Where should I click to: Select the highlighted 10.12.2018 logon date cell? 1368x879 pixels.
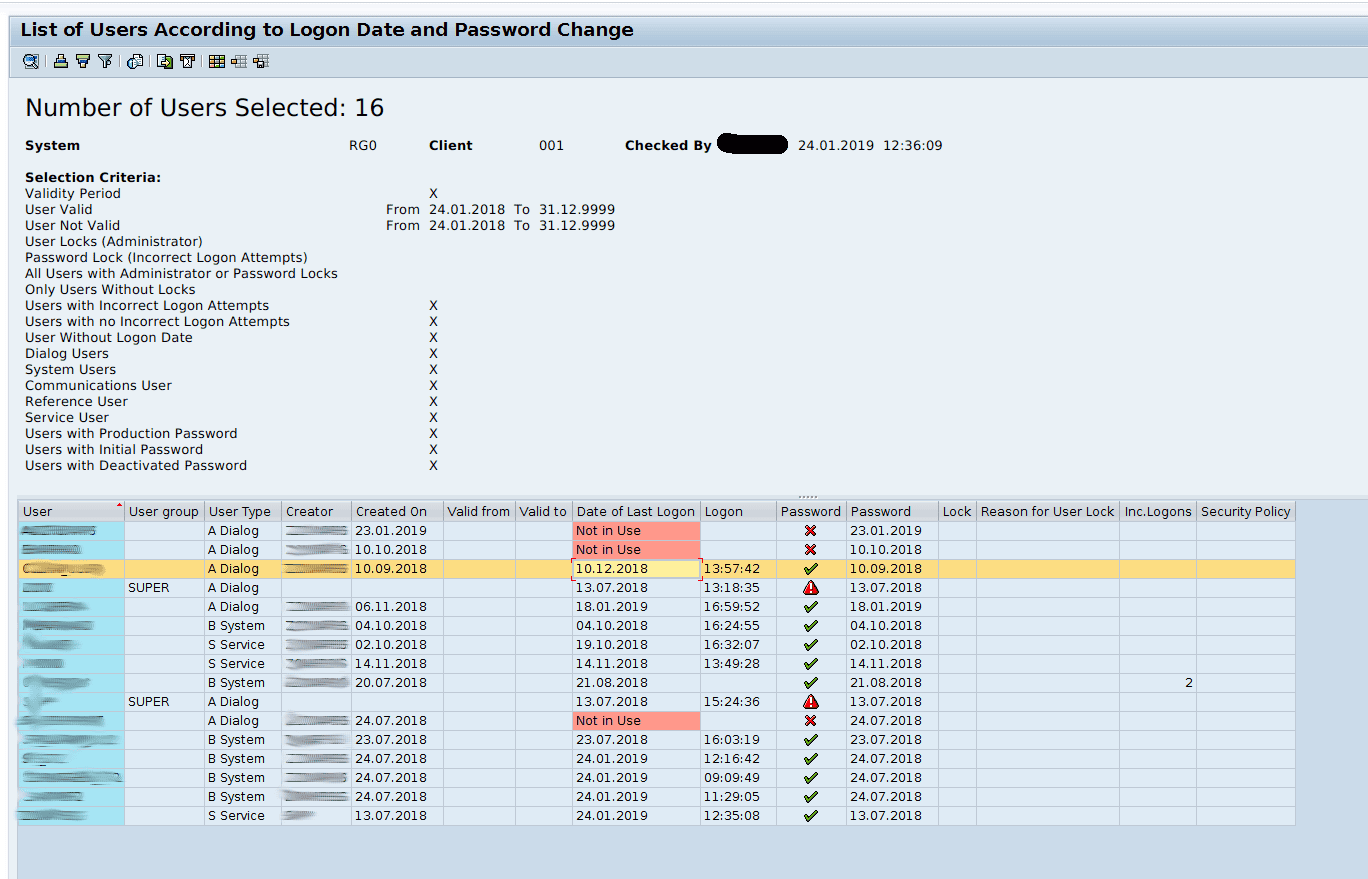pos(637,568)
